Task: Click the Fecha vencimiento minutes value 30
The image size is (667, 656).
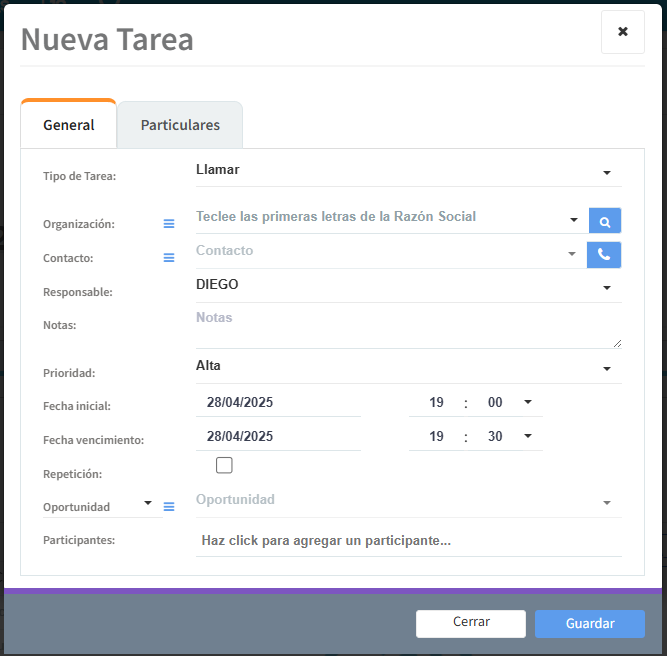Action: click(495, 436)
